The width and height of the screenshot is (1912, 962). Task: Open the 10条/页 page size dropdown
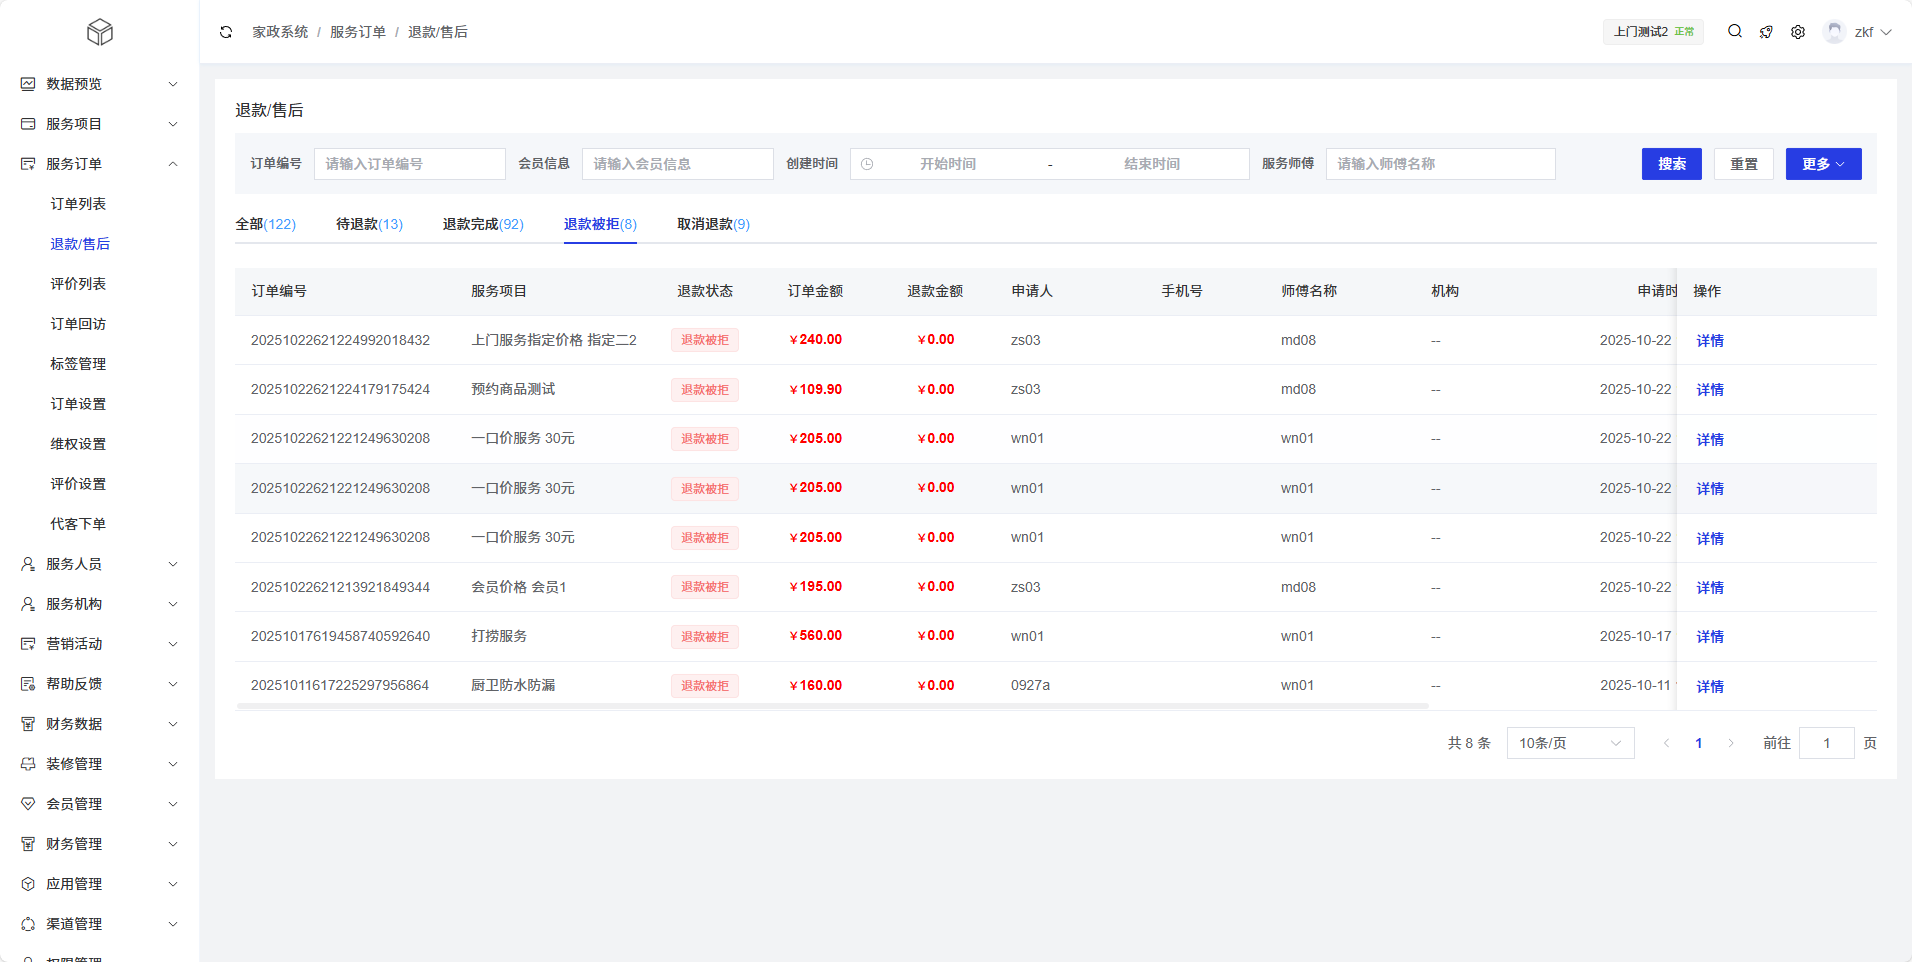pos(1570,743)
